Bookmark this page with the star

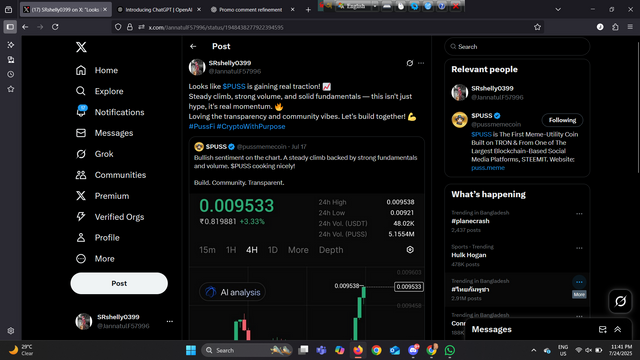click(x=537, y=27)
